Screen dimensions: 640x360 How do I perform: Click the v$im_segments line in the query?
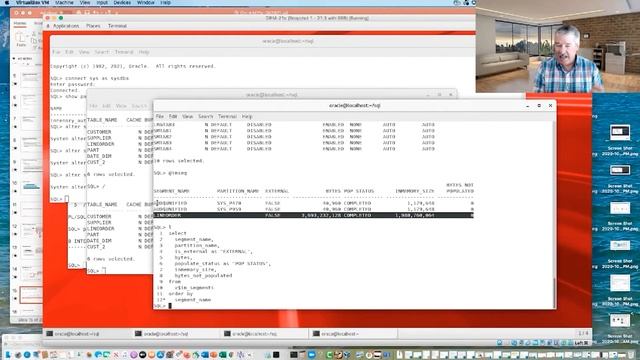194,287
